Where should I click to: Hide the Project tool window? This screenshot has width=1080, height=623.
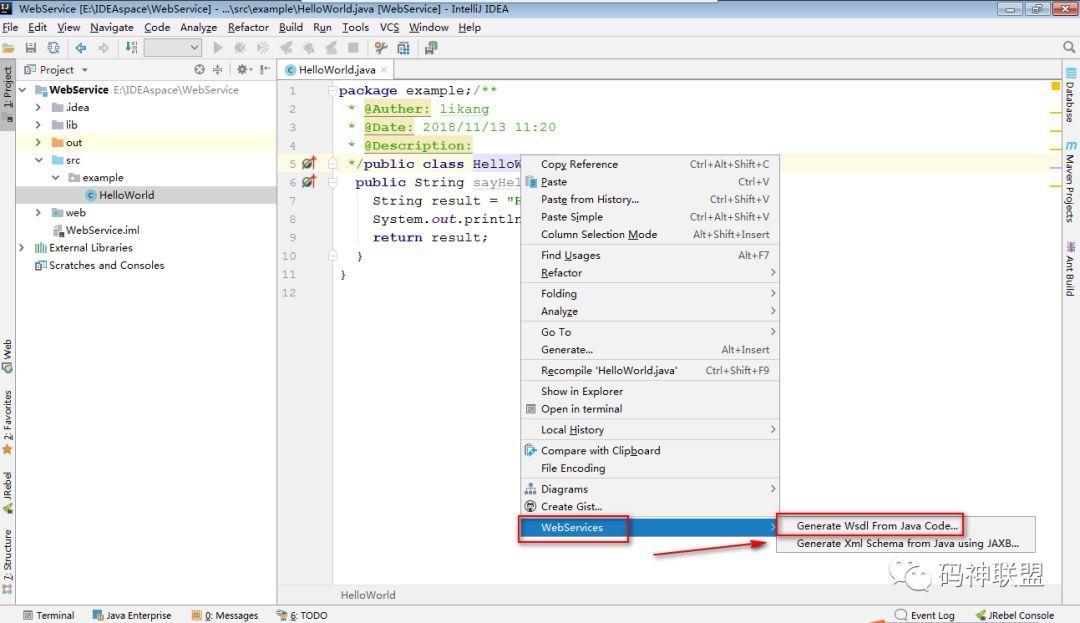(265, 70)
